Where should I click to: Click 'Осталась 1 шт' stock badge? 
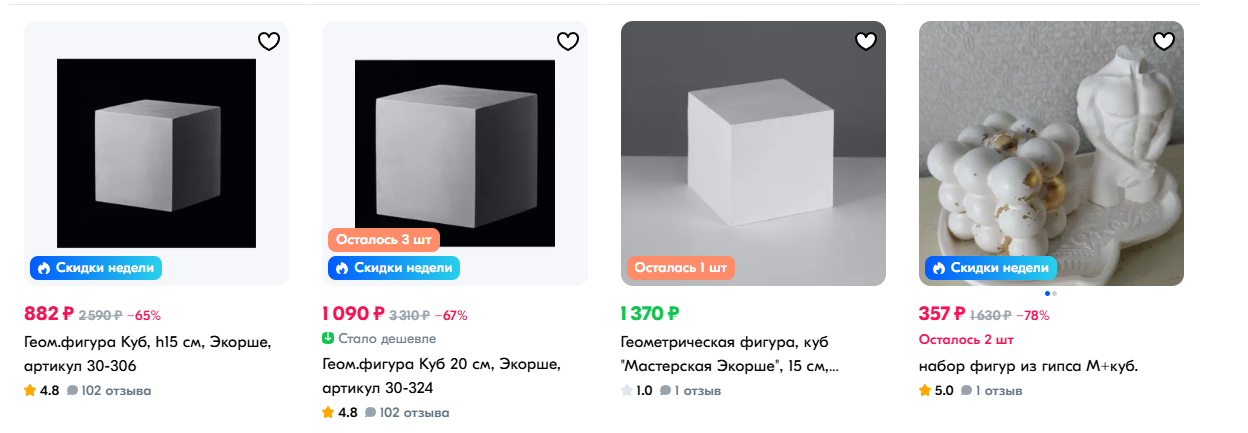click(681, 268)
